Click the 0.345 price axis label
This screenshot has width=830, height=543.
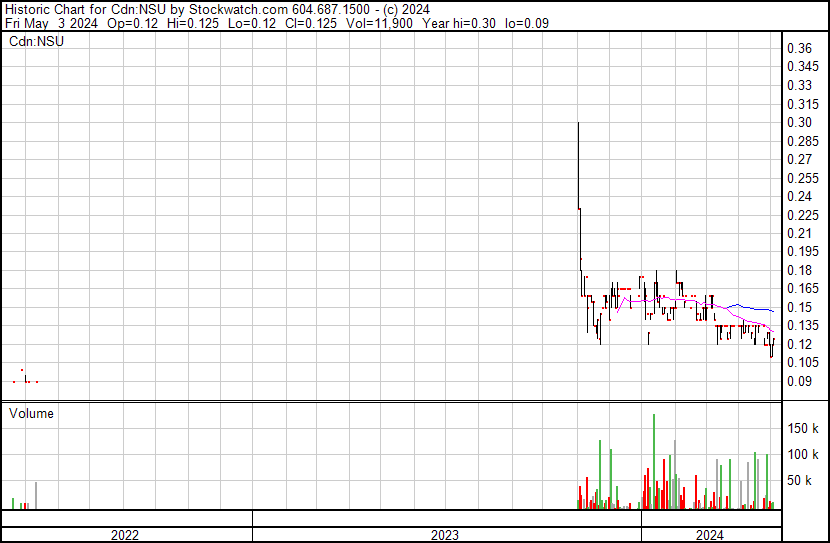(x=803, y=67)
